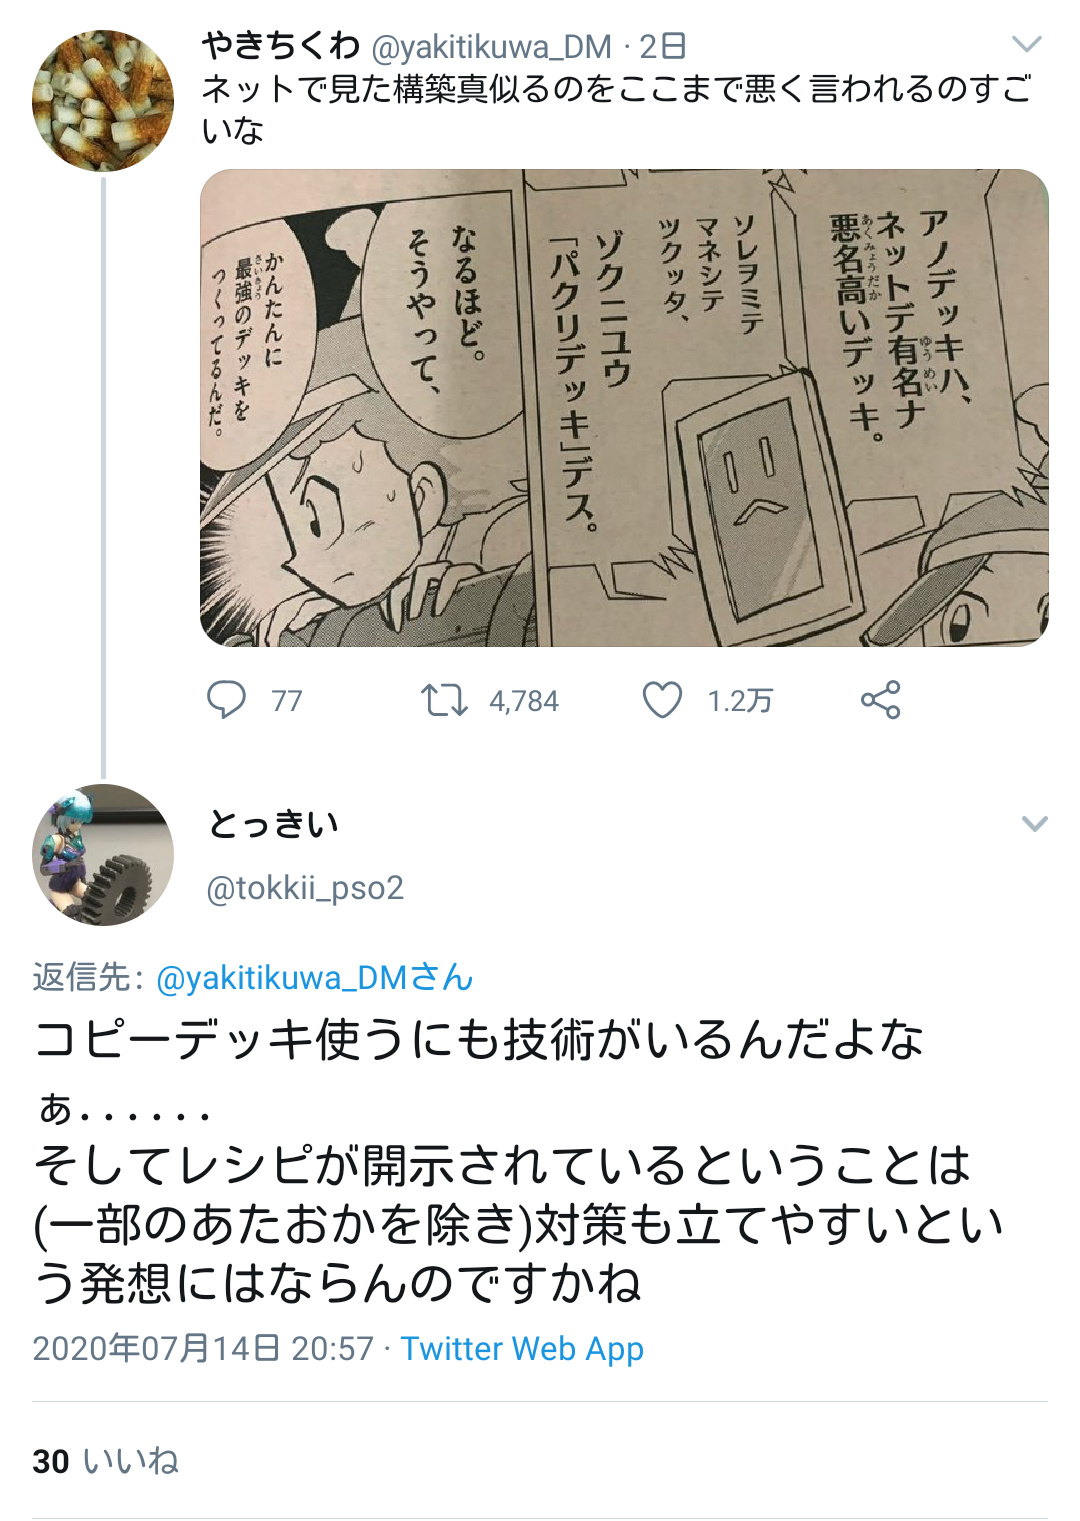This screenshot has height=1521, width=1080.
Task: Open the とっきい display name
Action: pyautogui.click(x=273, y=824)
